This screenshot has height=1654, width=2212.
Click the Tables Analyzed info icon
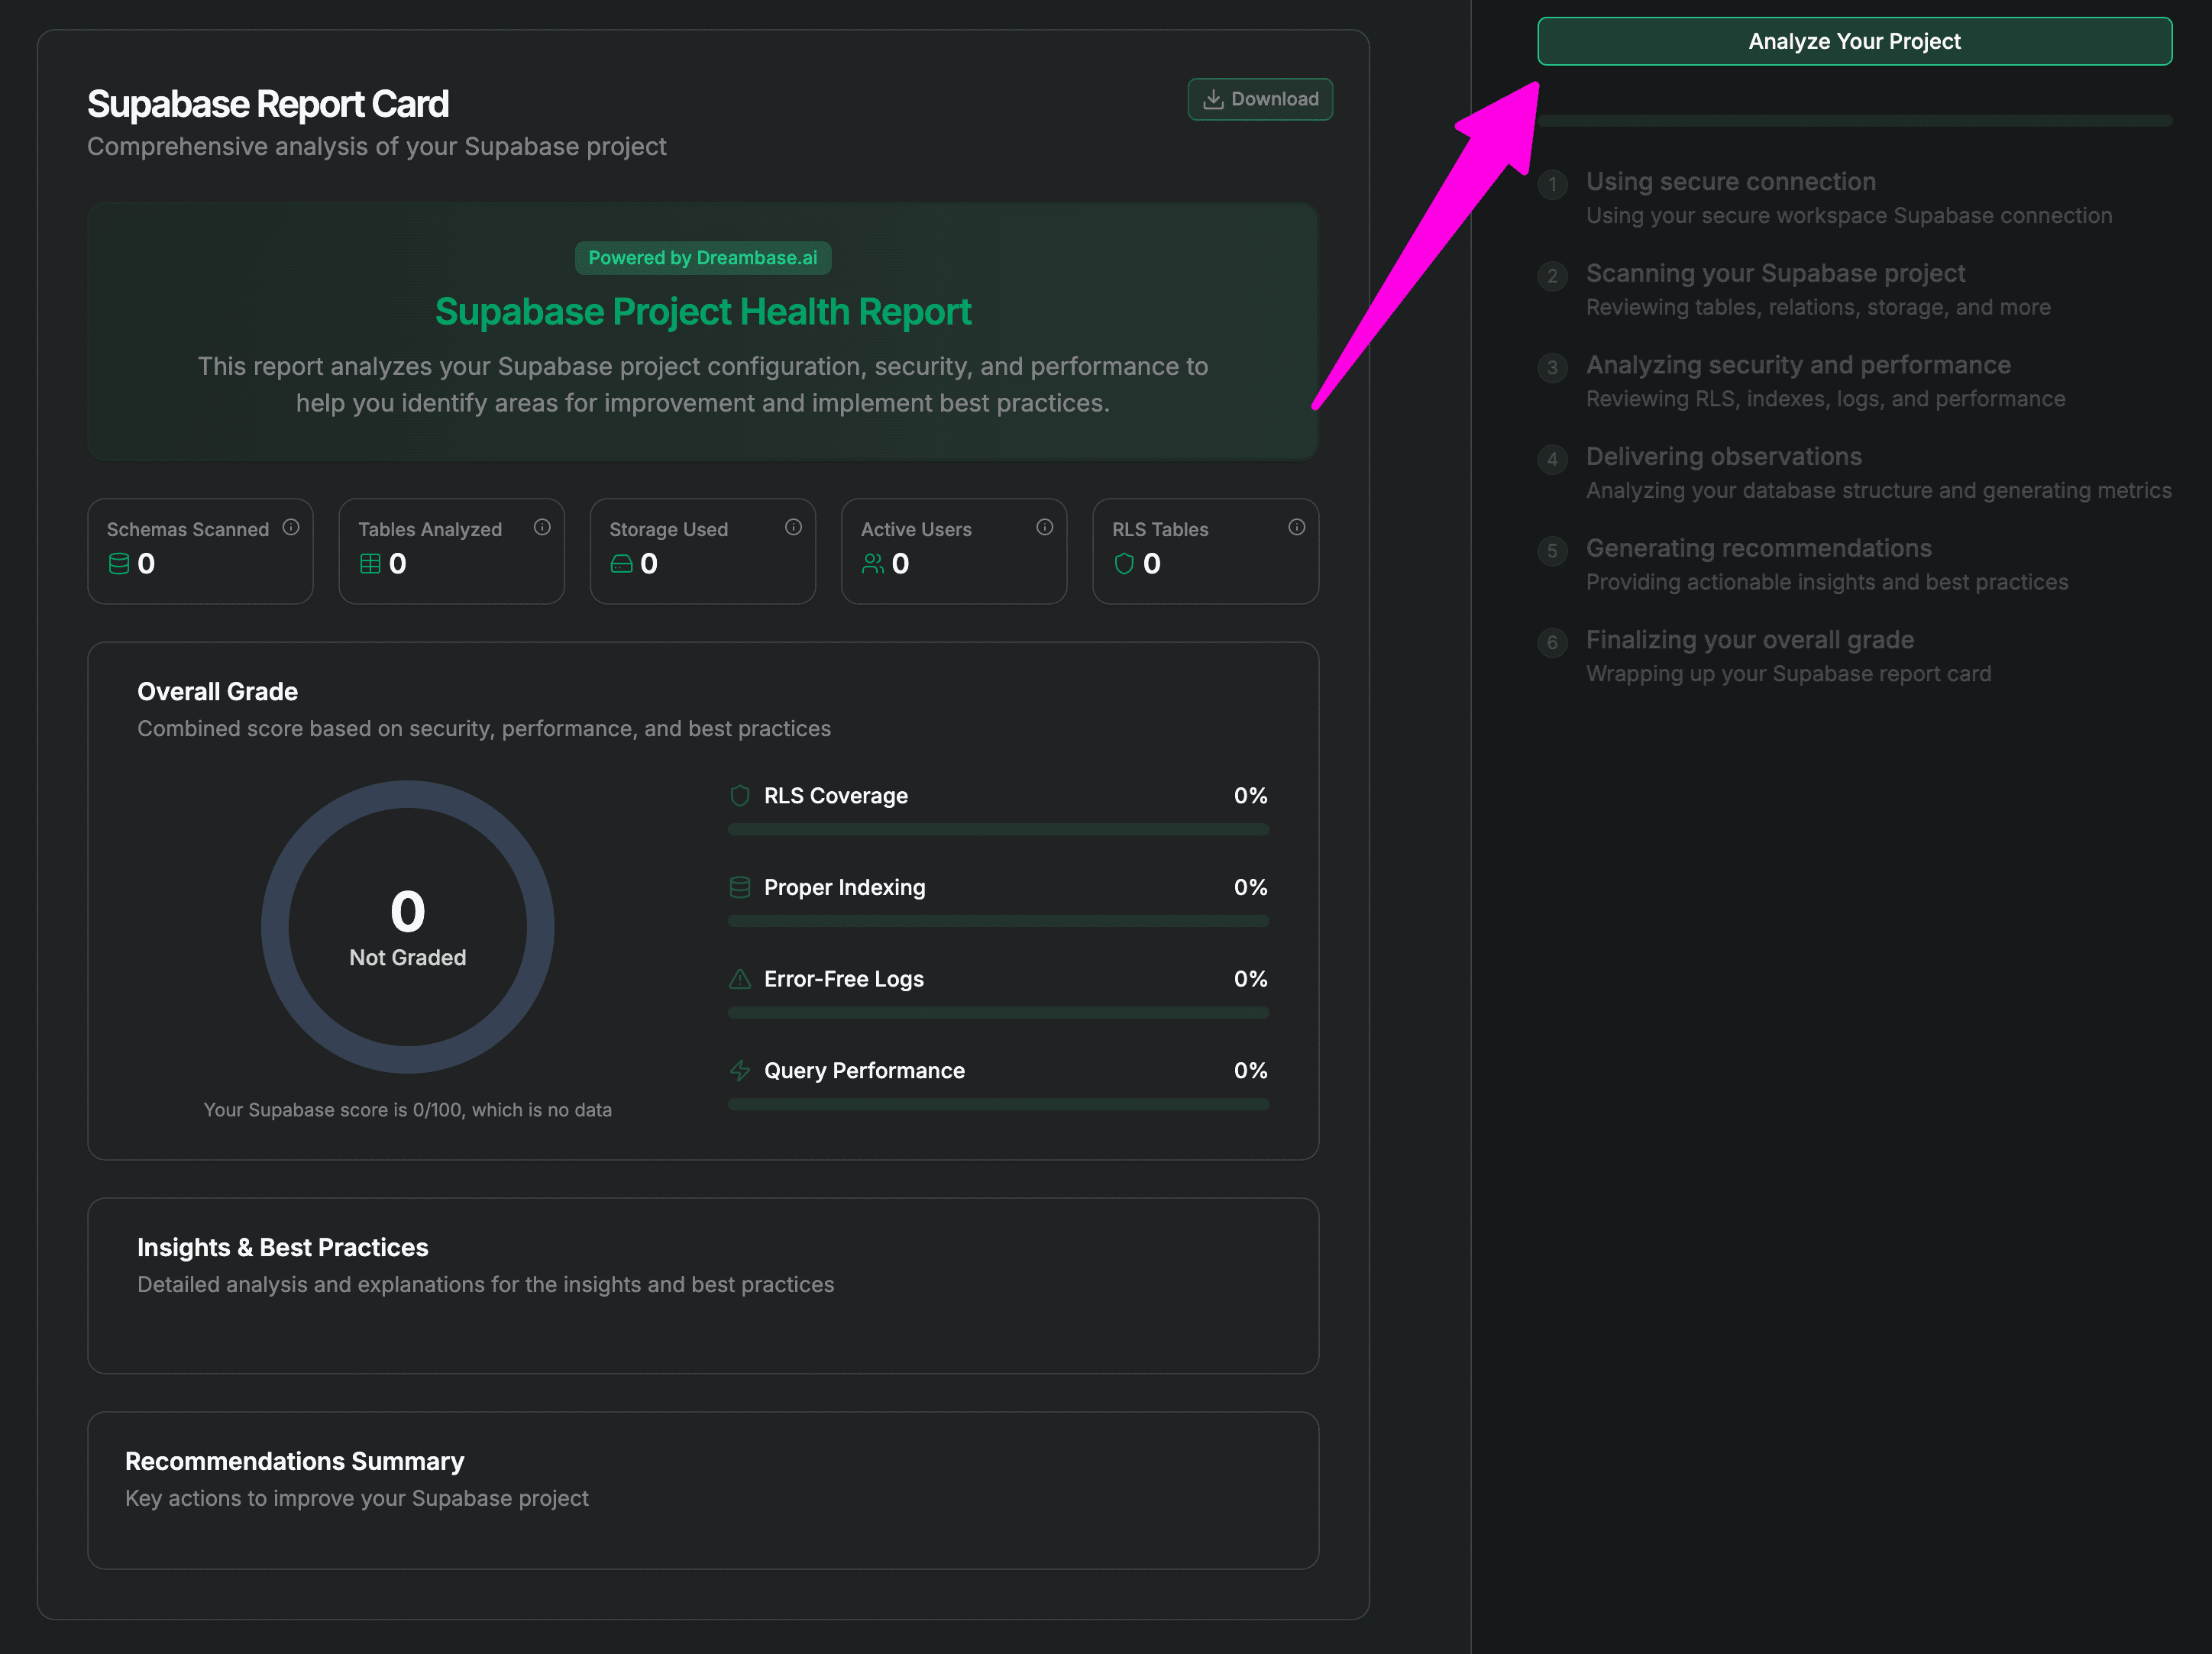pyautogui.click(x=542, y=527)
